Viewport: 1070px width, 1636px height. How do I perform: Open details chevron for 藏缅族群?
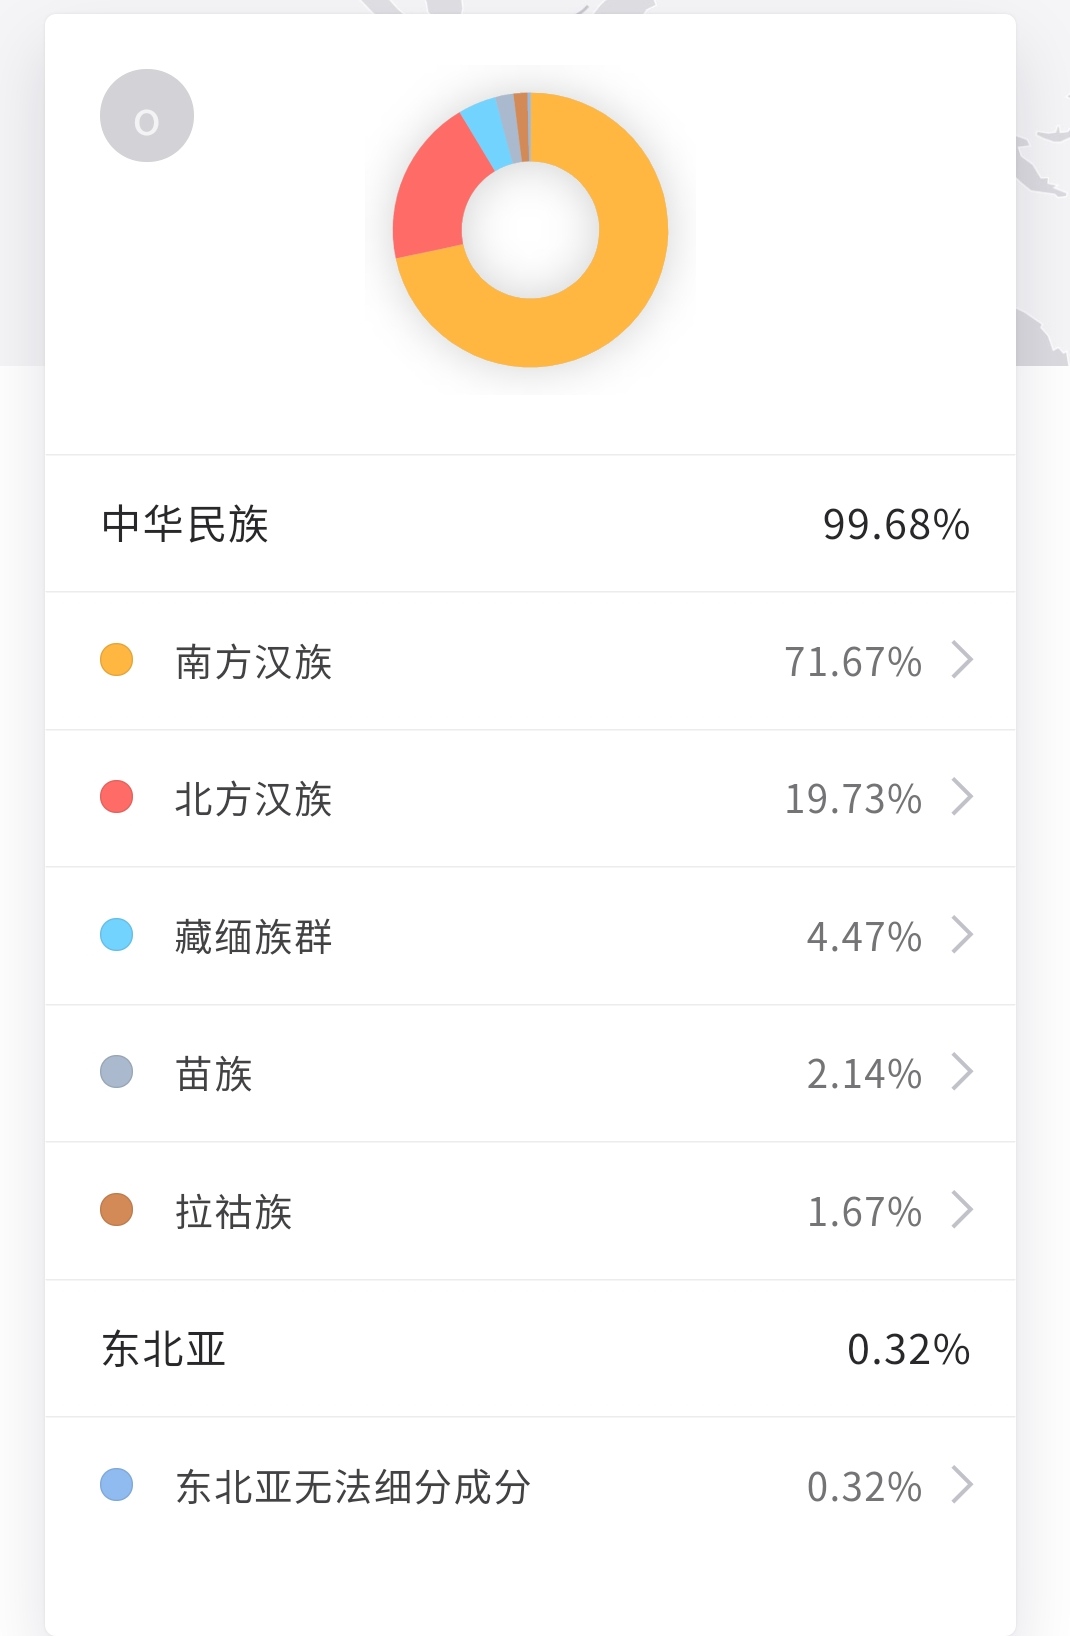[x=962, y=935]
